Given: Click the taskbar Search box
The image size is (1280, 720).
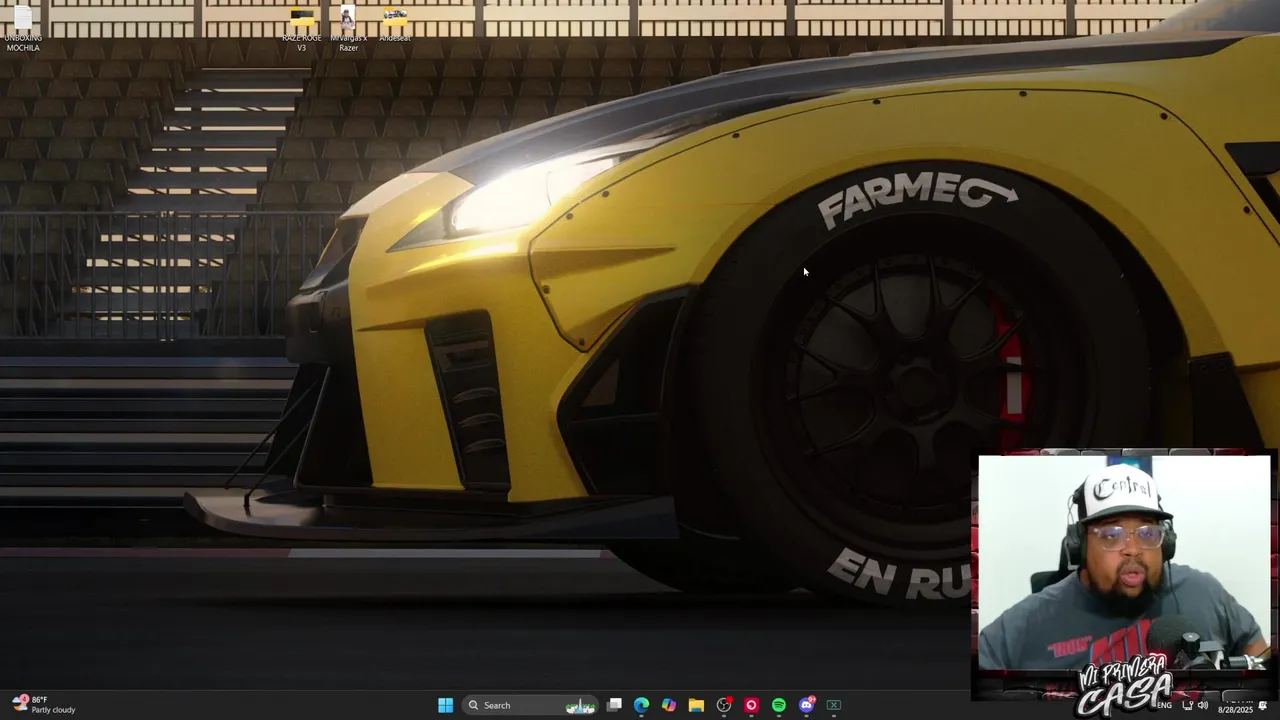Looking at the screenshot, I should (530, 705).
